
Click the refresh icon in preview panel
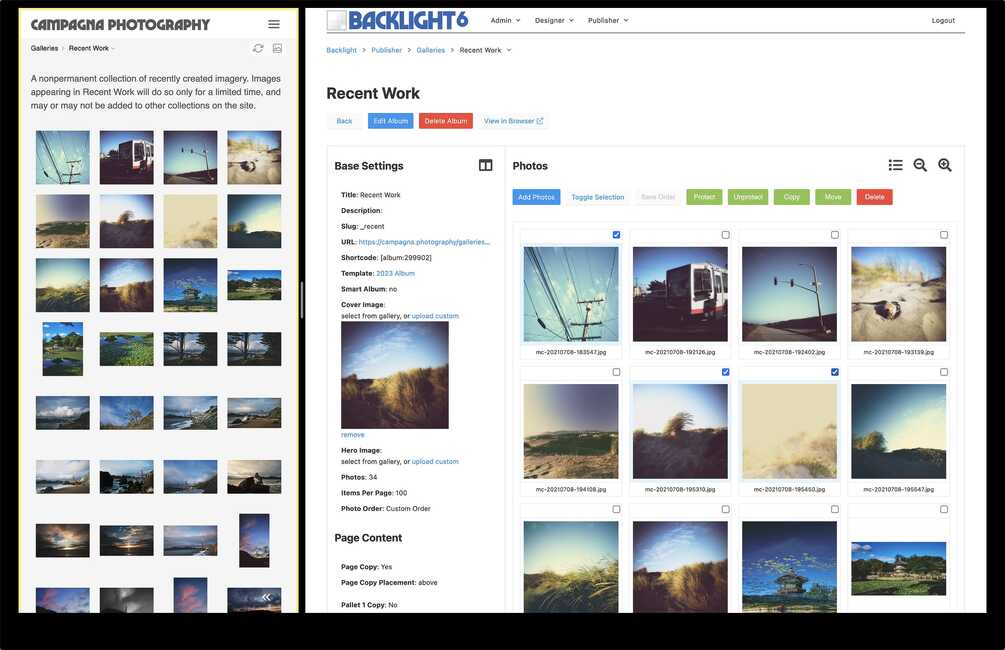(258, 48)
